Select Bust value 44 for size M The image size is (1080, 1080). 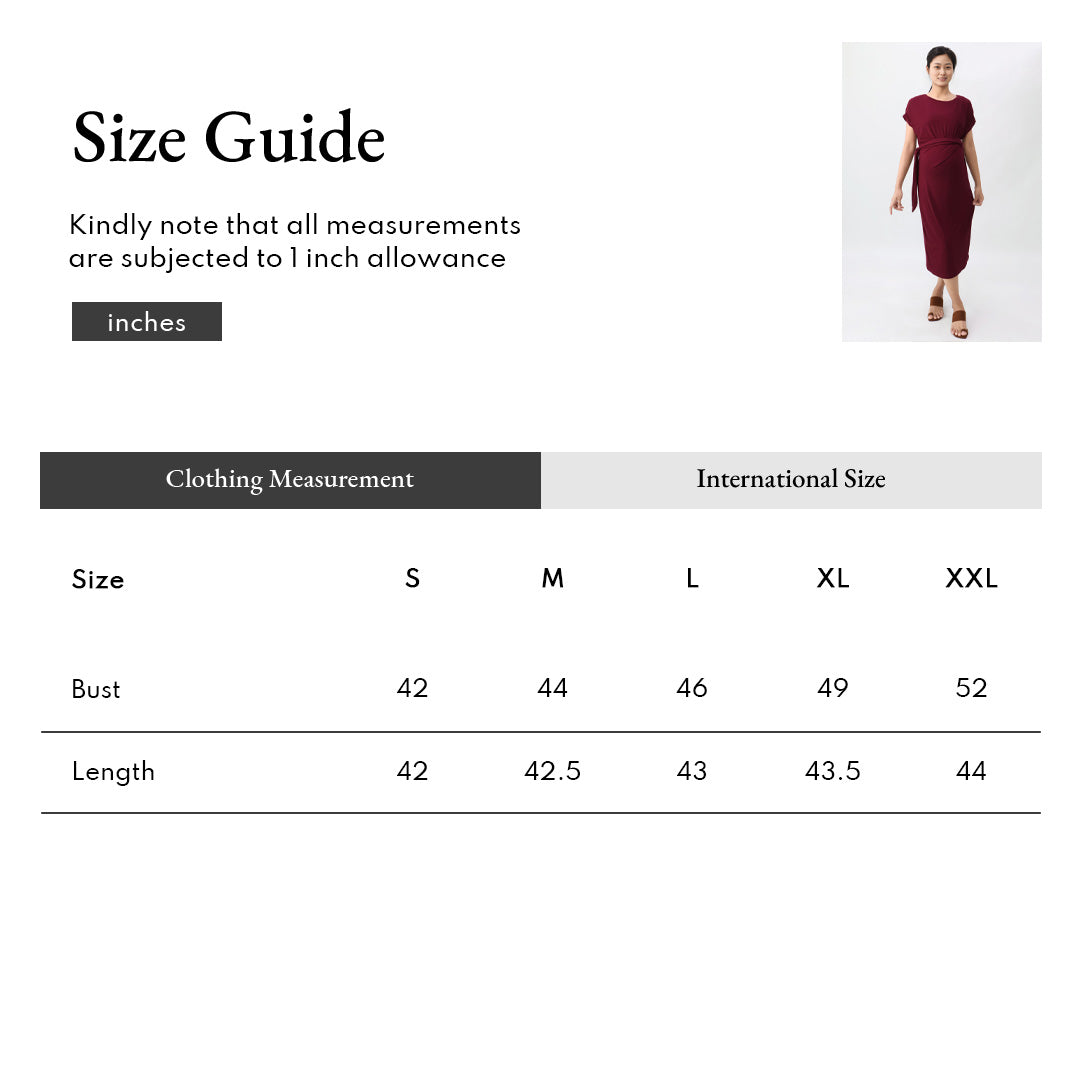coord(552,688)
